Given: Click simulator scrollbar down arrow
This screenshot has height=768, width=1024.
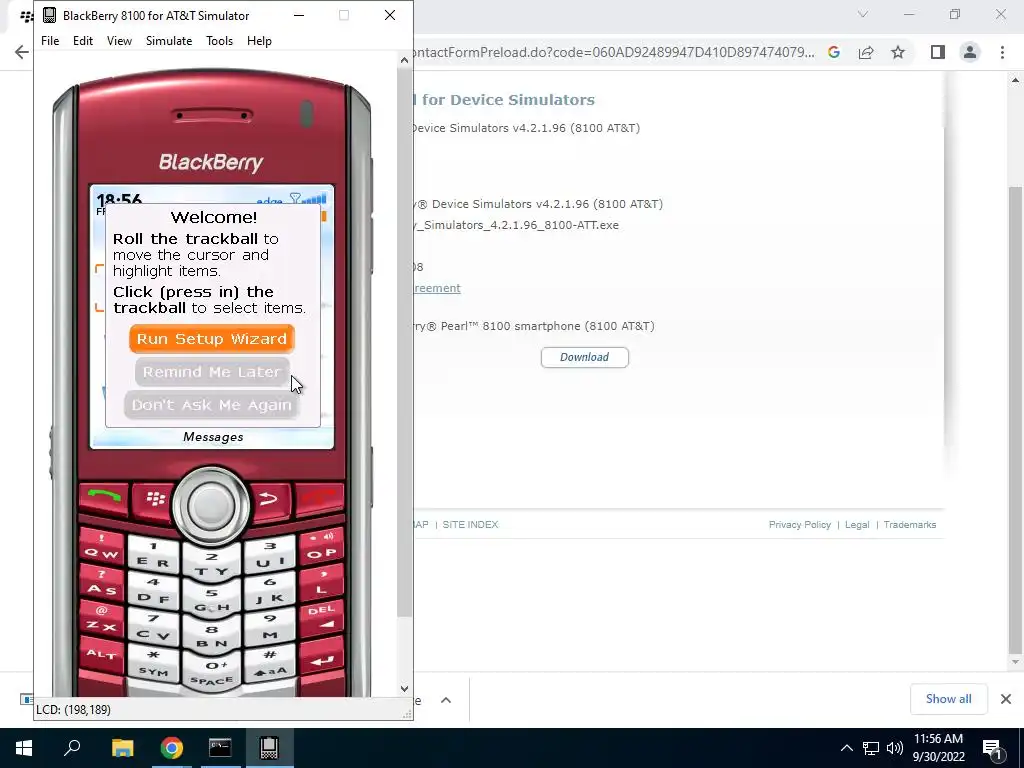Looking at the screenshot, I should click(404, 688).
